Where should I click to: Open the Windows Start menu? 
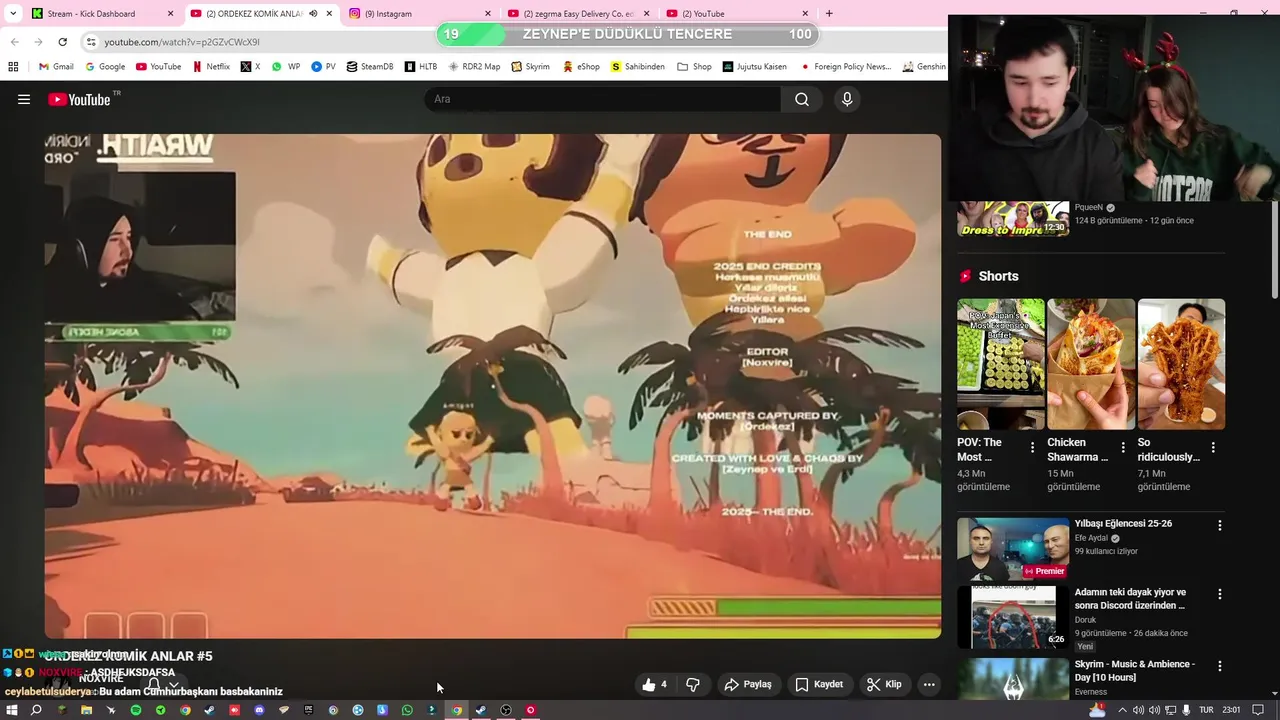click(x=12, y=710)
